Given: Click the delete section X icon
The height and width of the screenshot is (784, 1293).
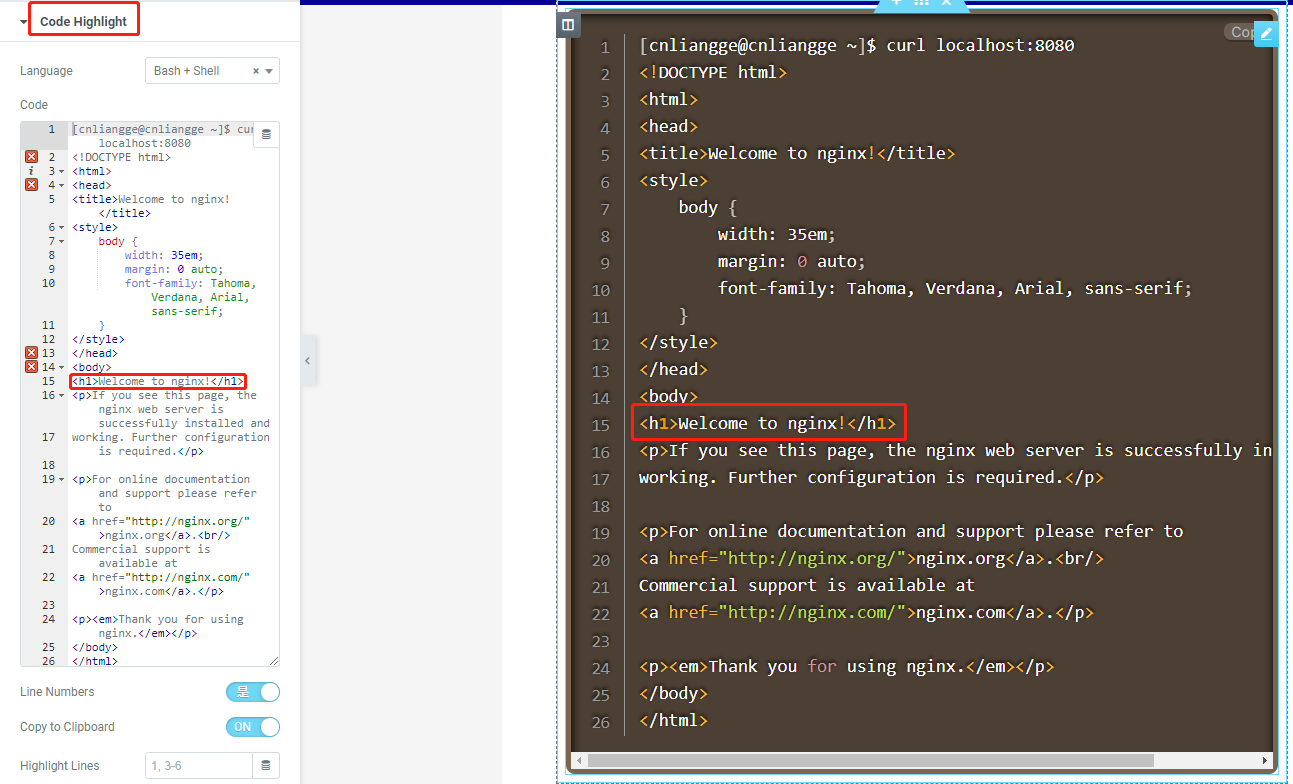Looking at the screenshot, I should [946, 3].
